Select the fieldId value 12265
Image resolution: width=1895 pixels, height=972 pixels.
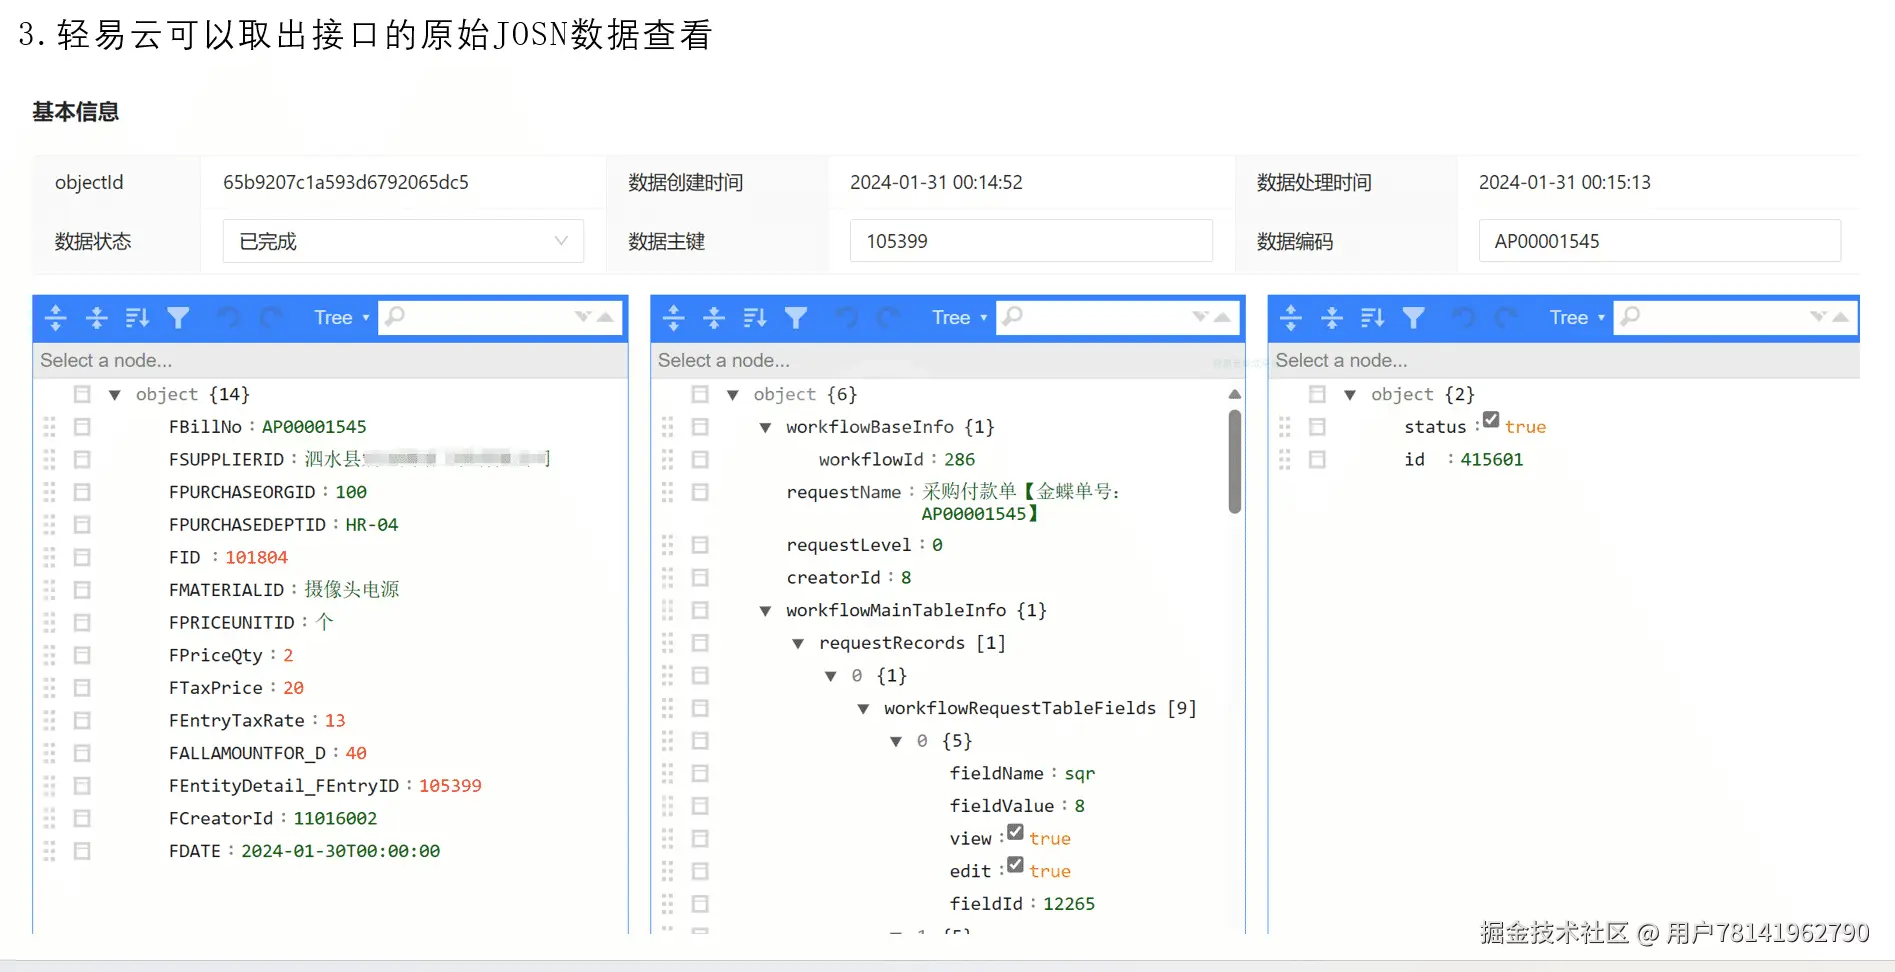pyautogui.click(x=1069, y=904)
